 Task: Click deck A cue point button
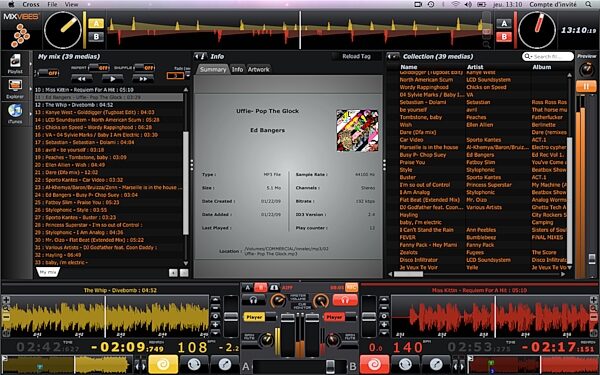(225, 364)
